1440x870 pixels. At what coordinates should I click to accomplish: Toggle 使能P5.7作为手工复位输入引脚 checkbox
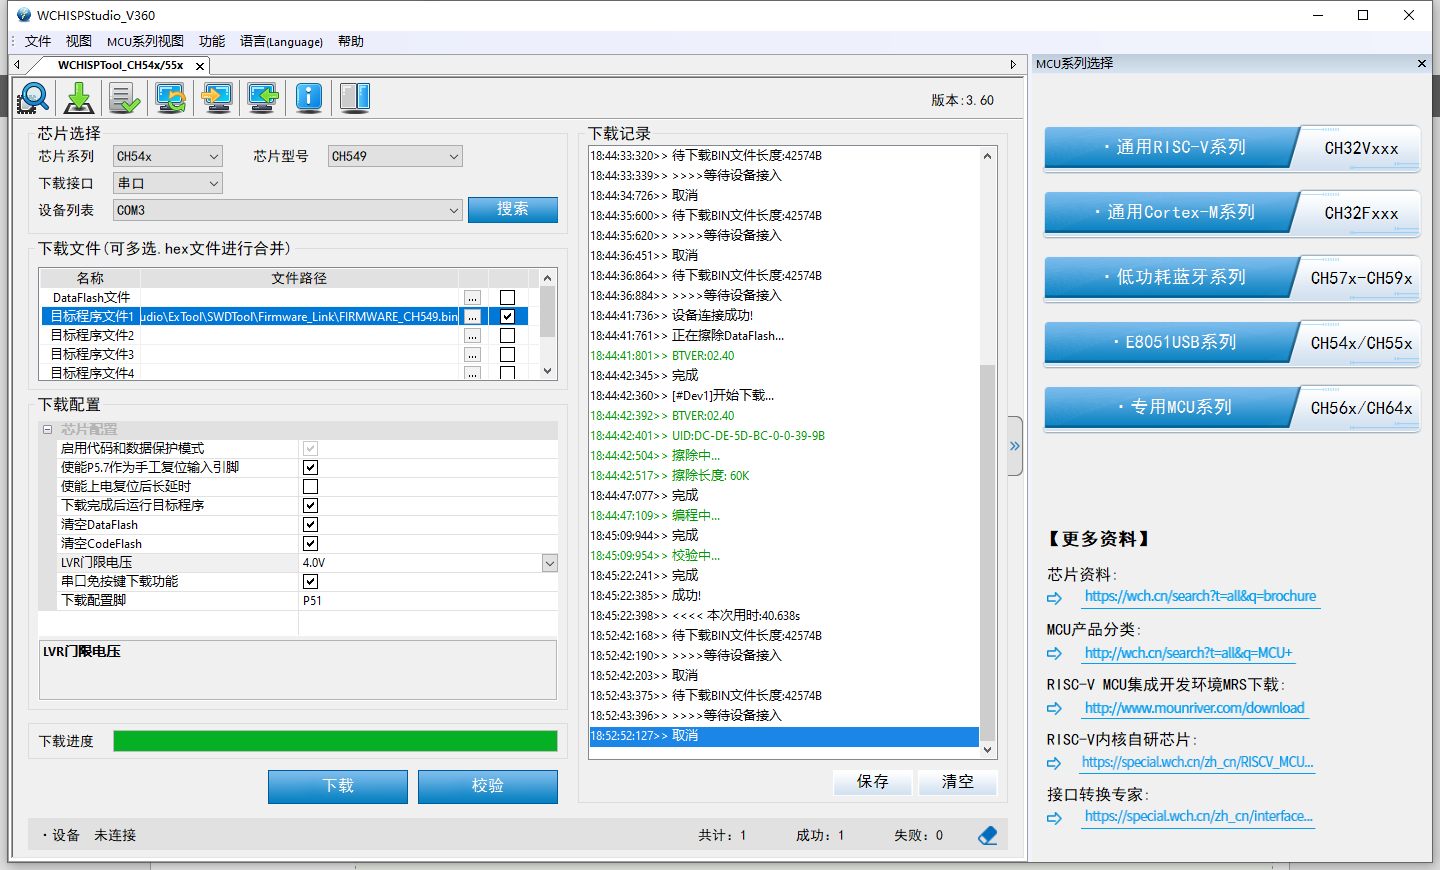(310, 467)
